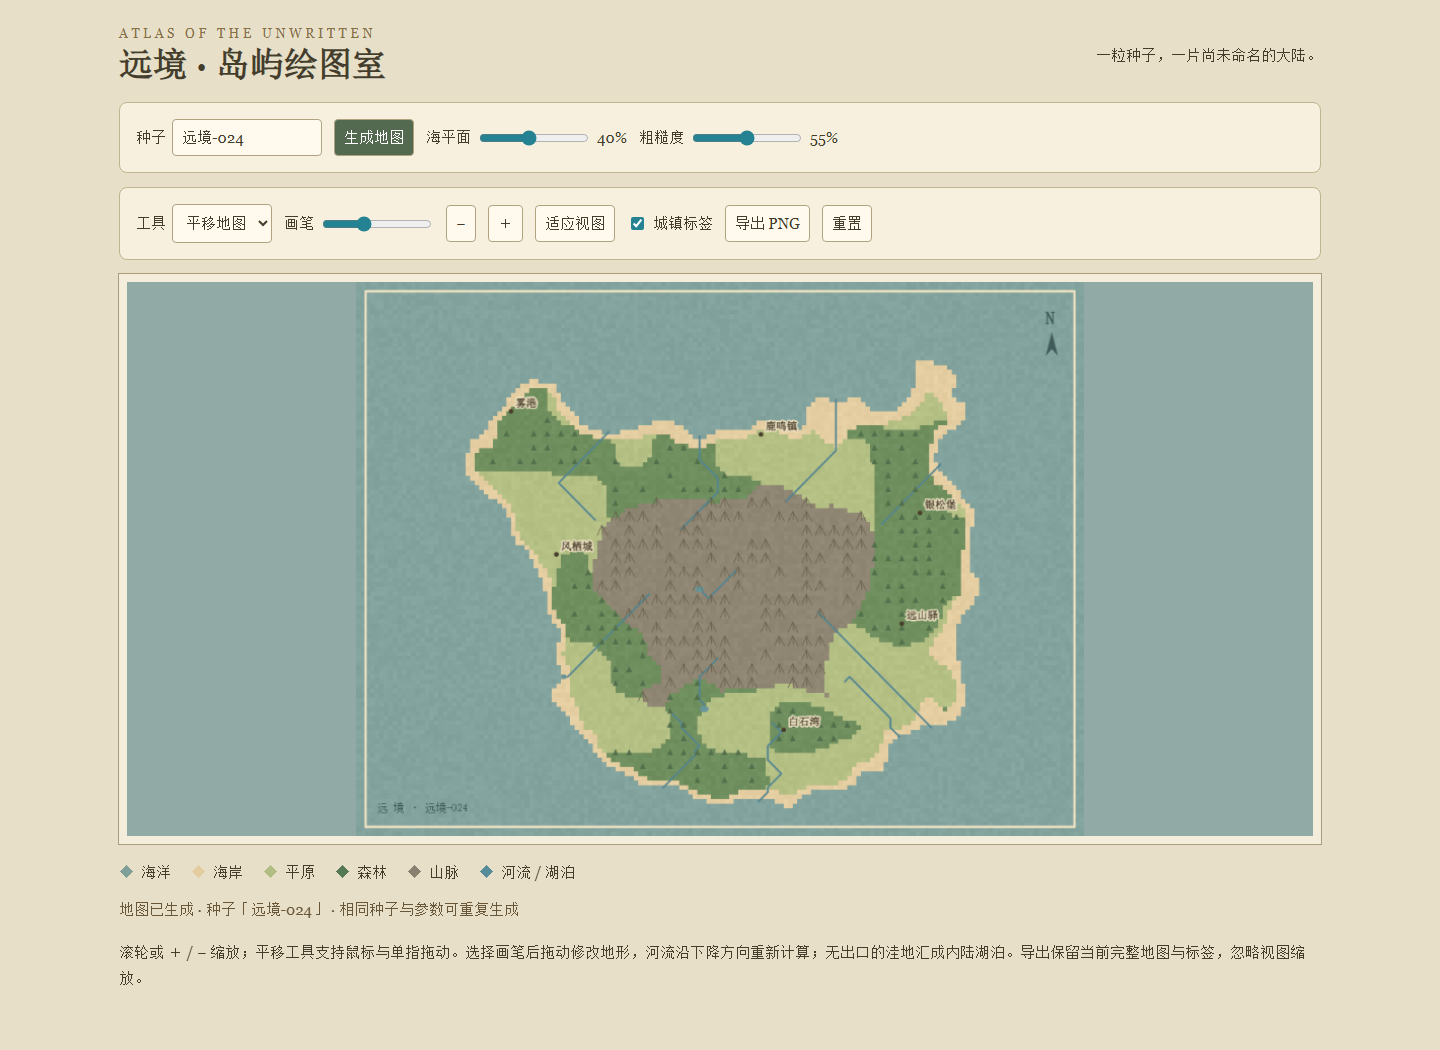
Task: Click the plains diamond legend icon
Action: point(270,872)
